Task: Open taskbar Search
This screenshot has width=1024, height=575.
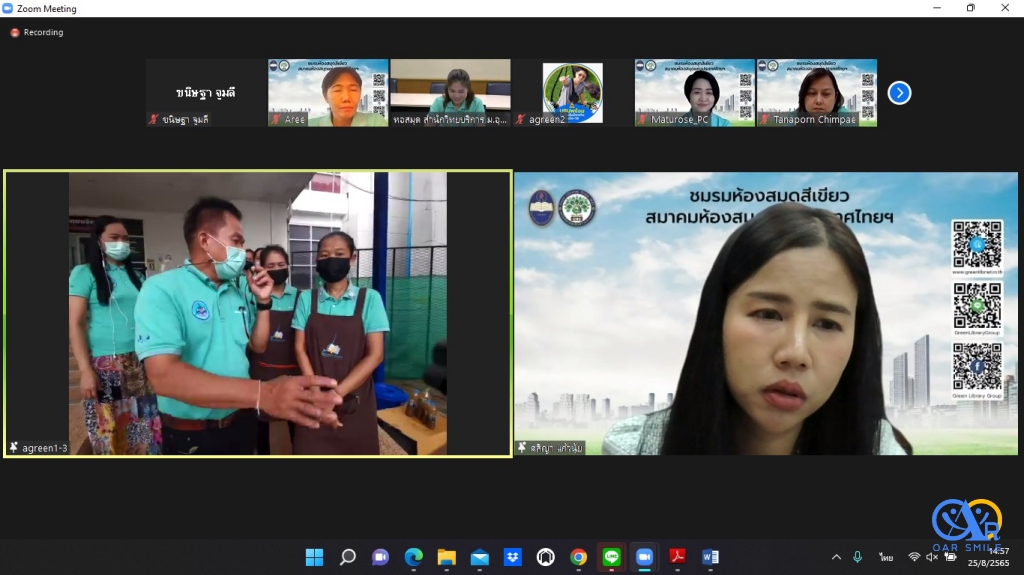Action: pos(347,557)
